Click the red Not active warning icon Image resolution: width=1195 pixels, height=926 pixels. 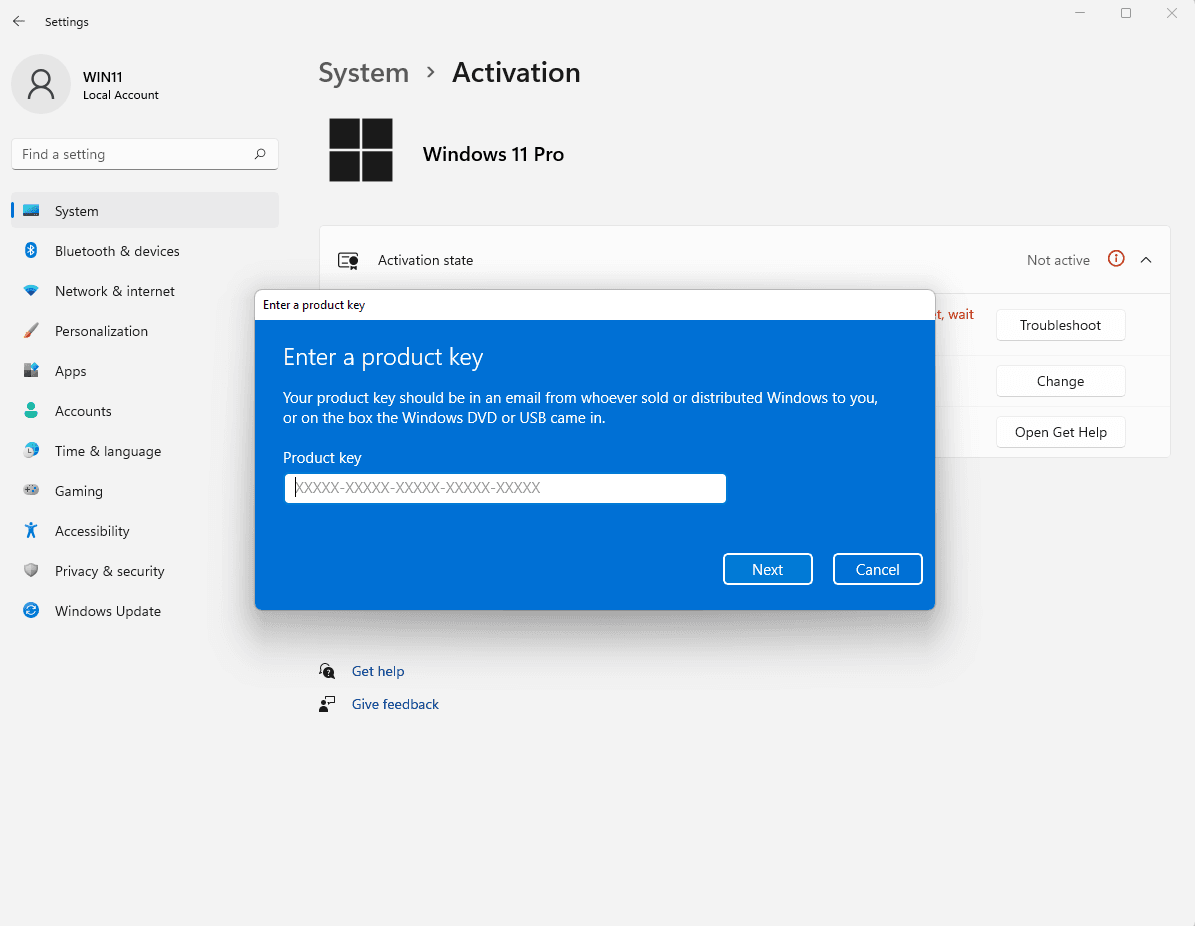point(1116,259)
